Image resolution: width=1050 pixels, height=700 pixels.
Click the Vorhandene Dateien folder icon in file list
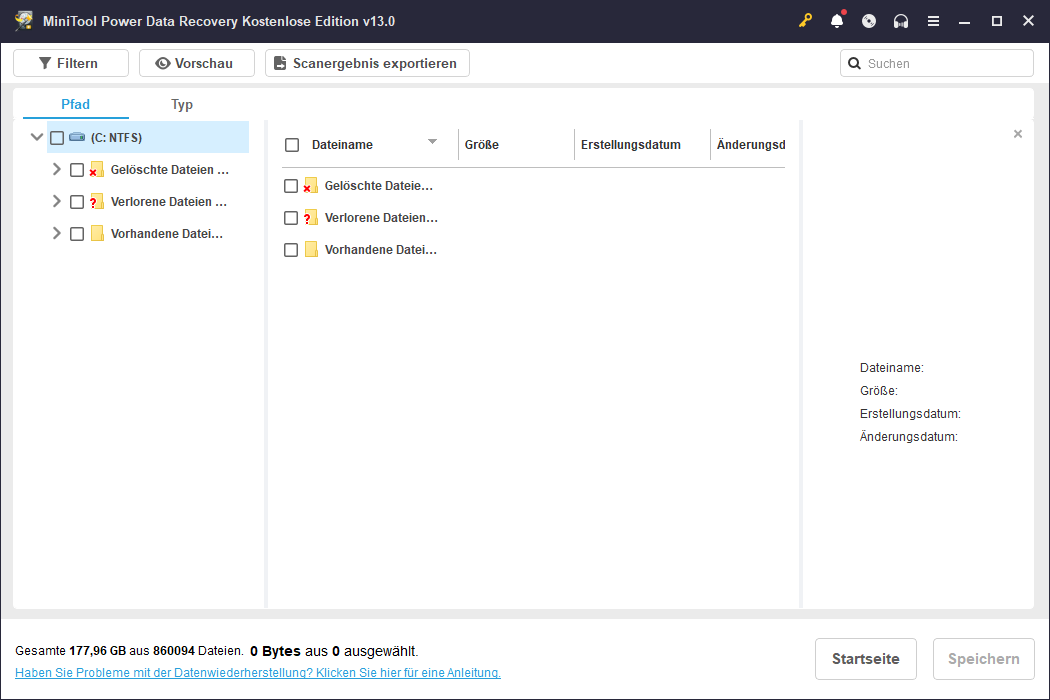pos(311,249)
